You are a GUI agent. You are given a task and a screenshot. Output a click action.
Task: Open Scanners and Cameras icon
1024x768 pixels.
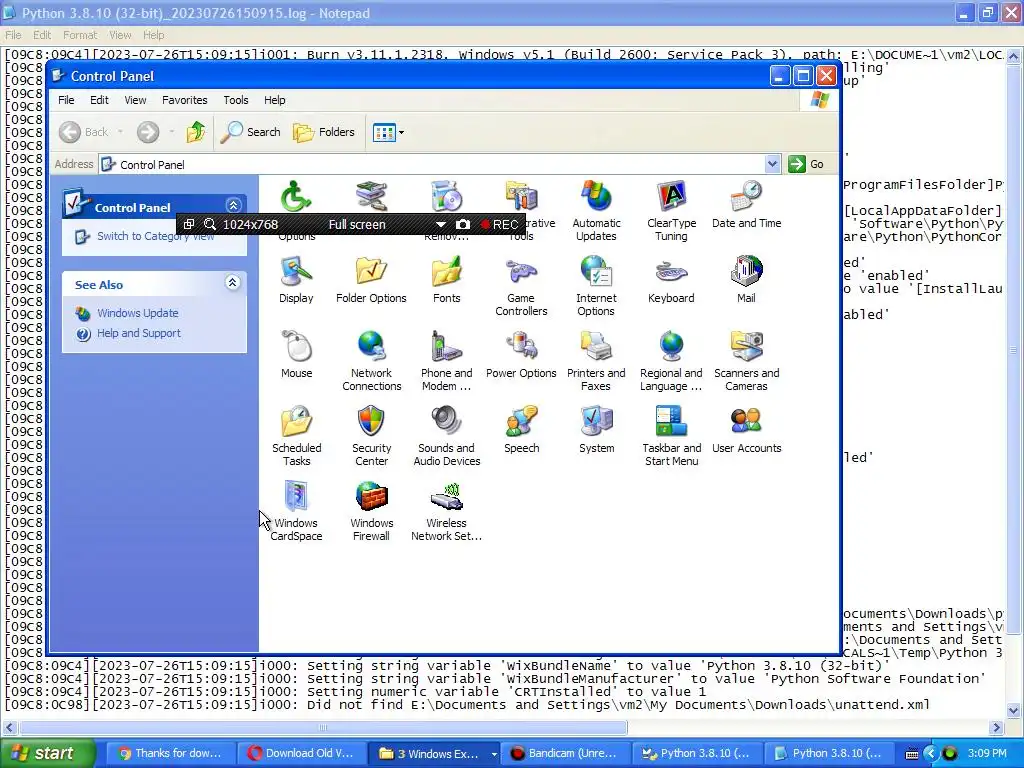click(746, 360)
